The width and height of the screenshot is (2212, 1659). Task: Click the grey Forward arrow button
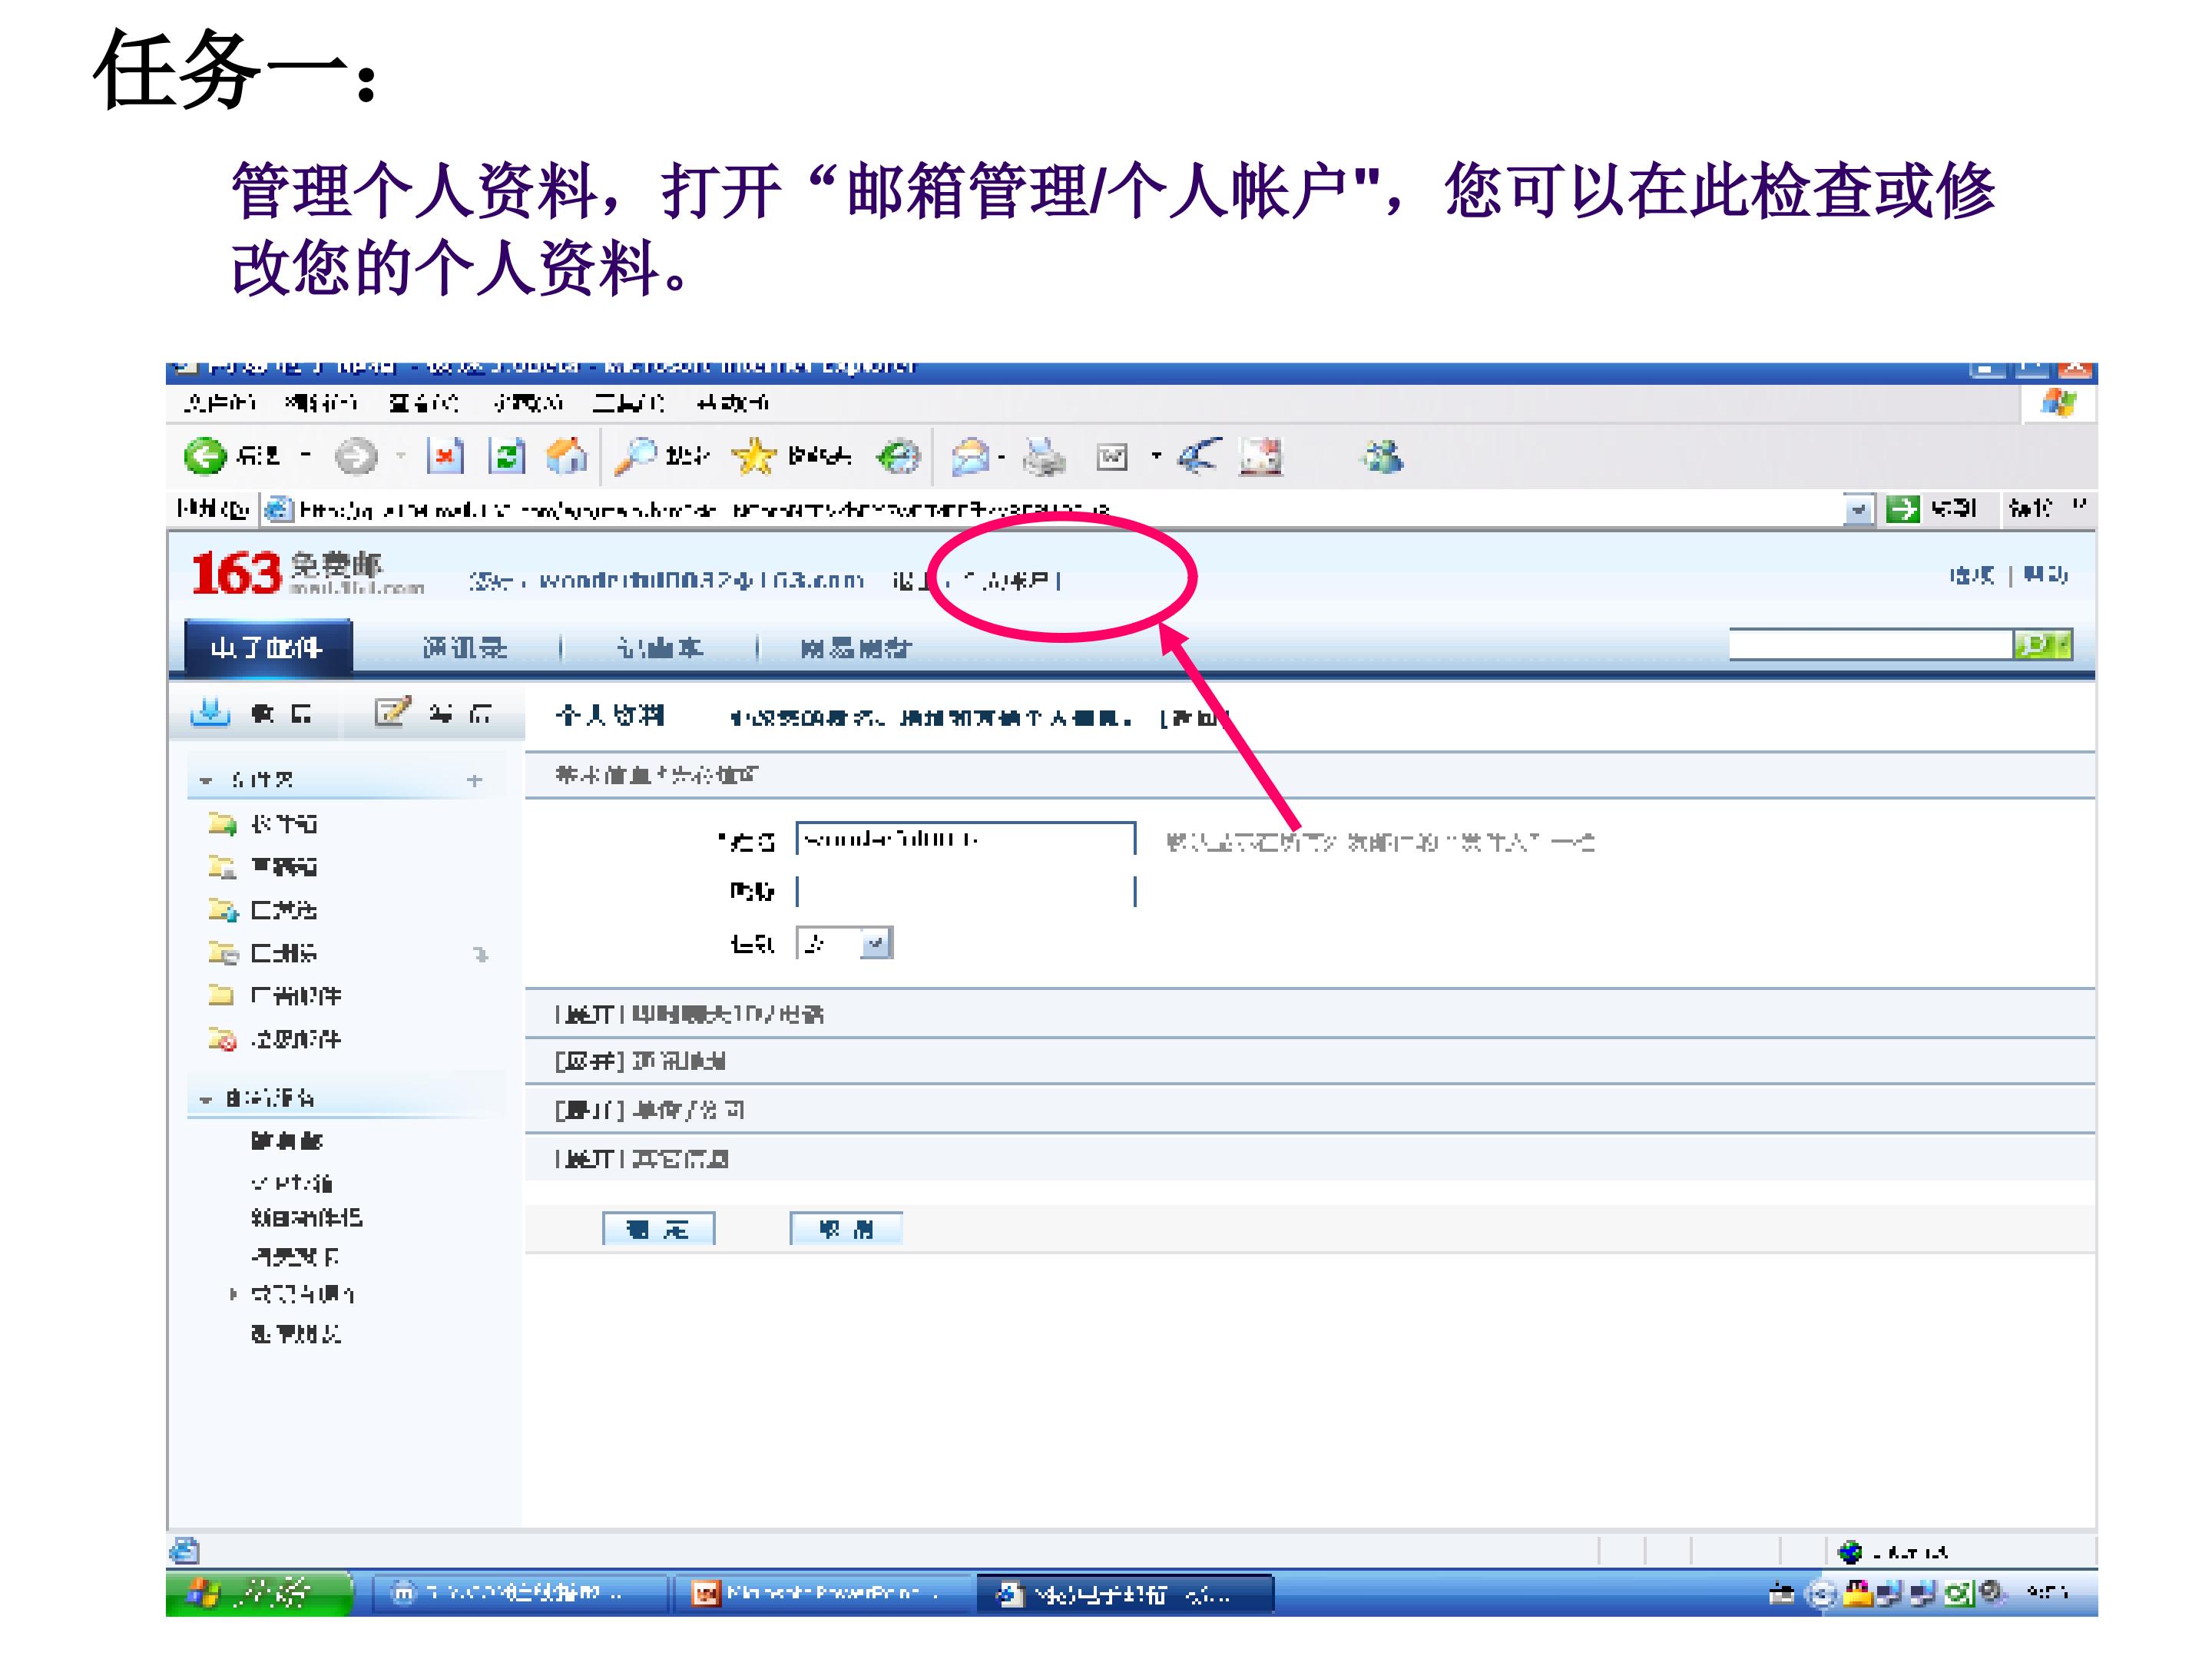pos(355,457)
